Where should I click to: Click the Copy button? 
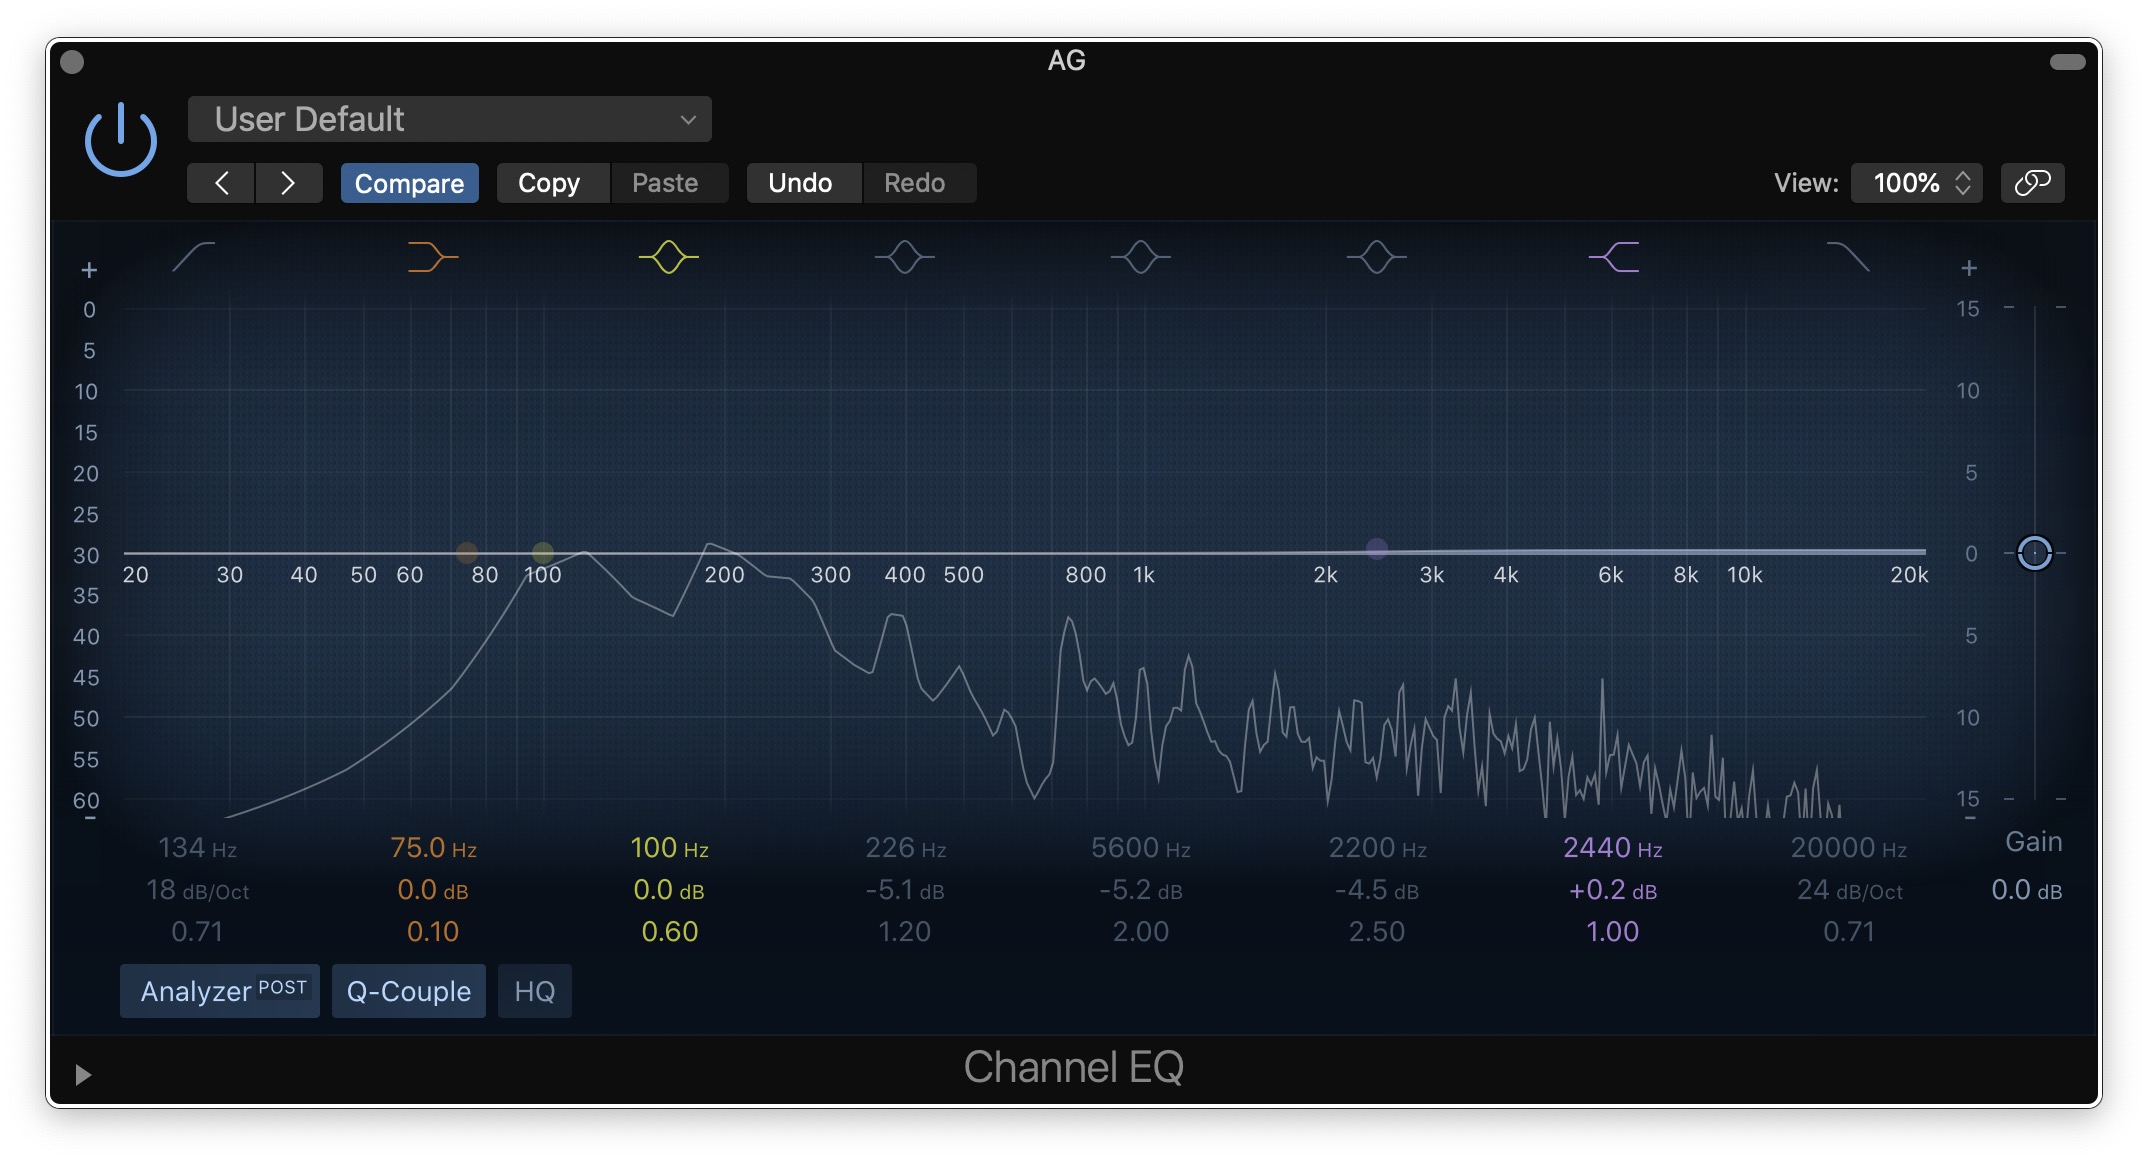click(549, 183)
